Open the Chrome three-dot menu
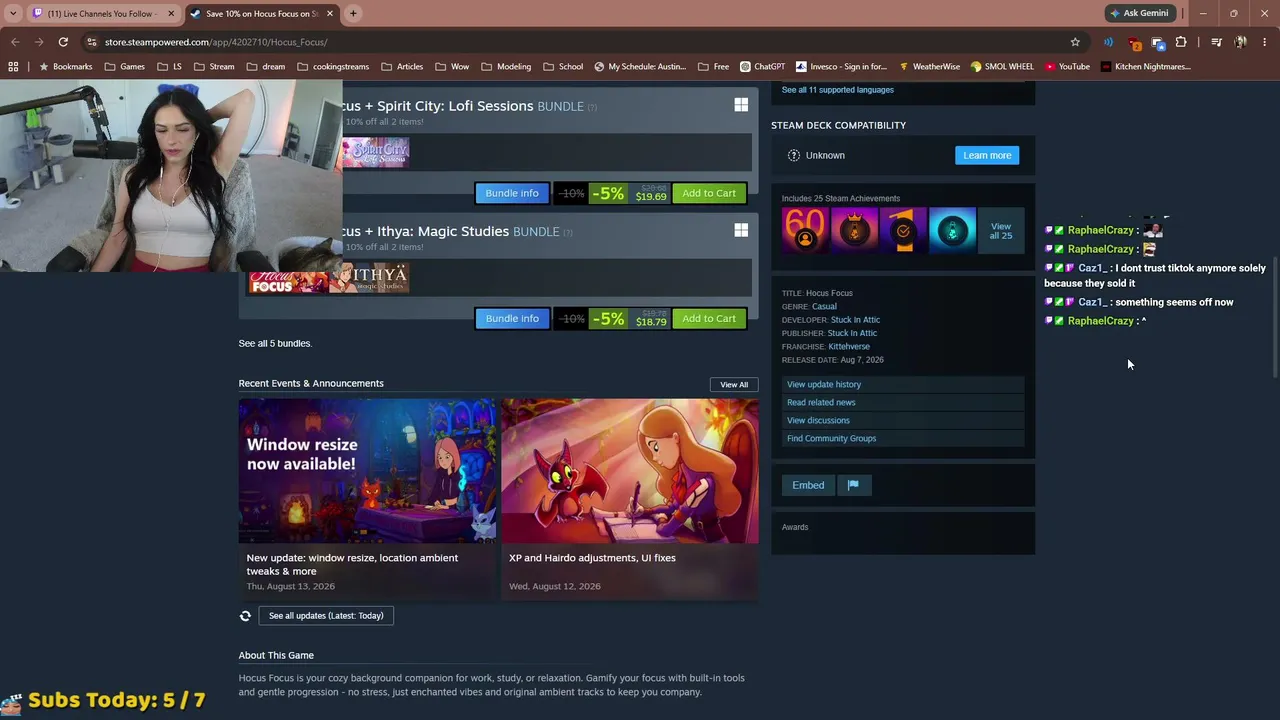Viewport: 1280px width, 720px height. coord(1265,42)
